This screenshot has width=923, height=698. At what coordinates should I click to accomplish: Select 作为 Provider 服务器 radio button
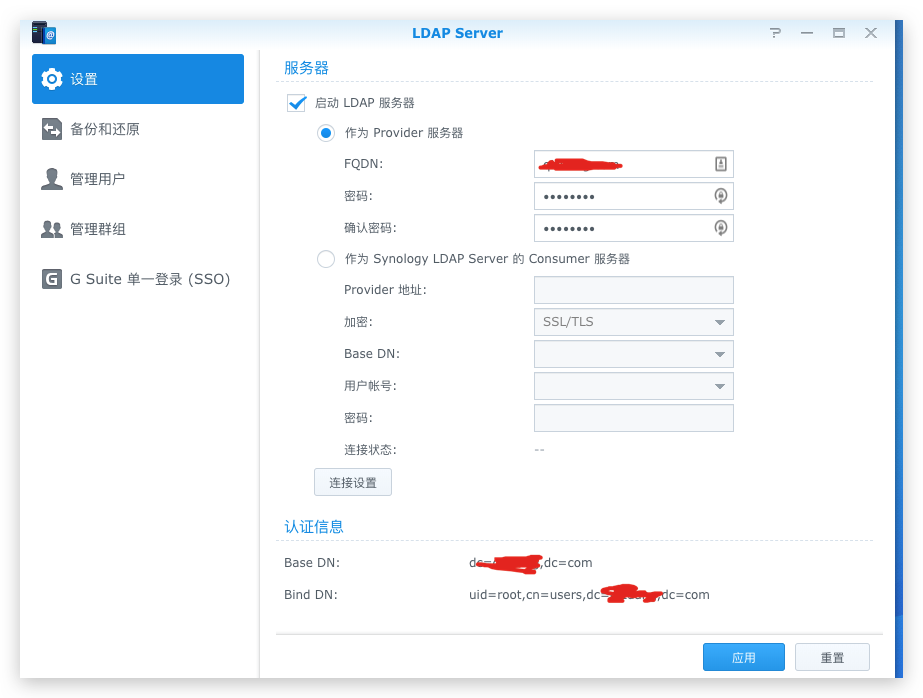tap(326, 133)
